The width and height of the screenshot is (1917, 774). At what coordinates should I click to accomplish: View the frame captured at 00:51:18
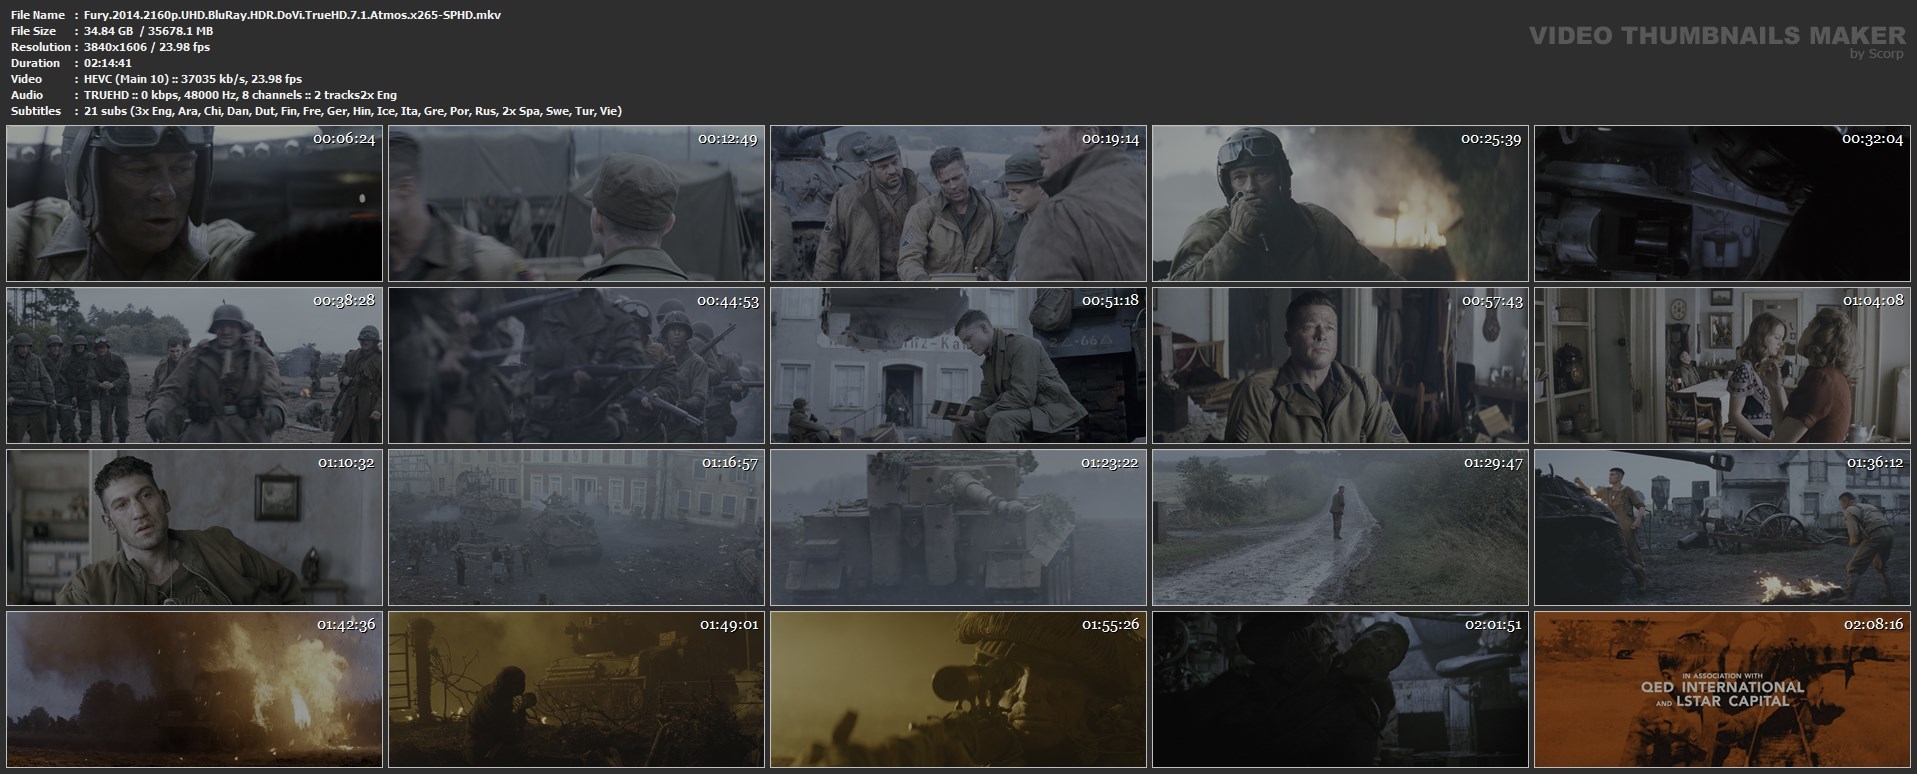pyautogui.click(x=958, y=366)
